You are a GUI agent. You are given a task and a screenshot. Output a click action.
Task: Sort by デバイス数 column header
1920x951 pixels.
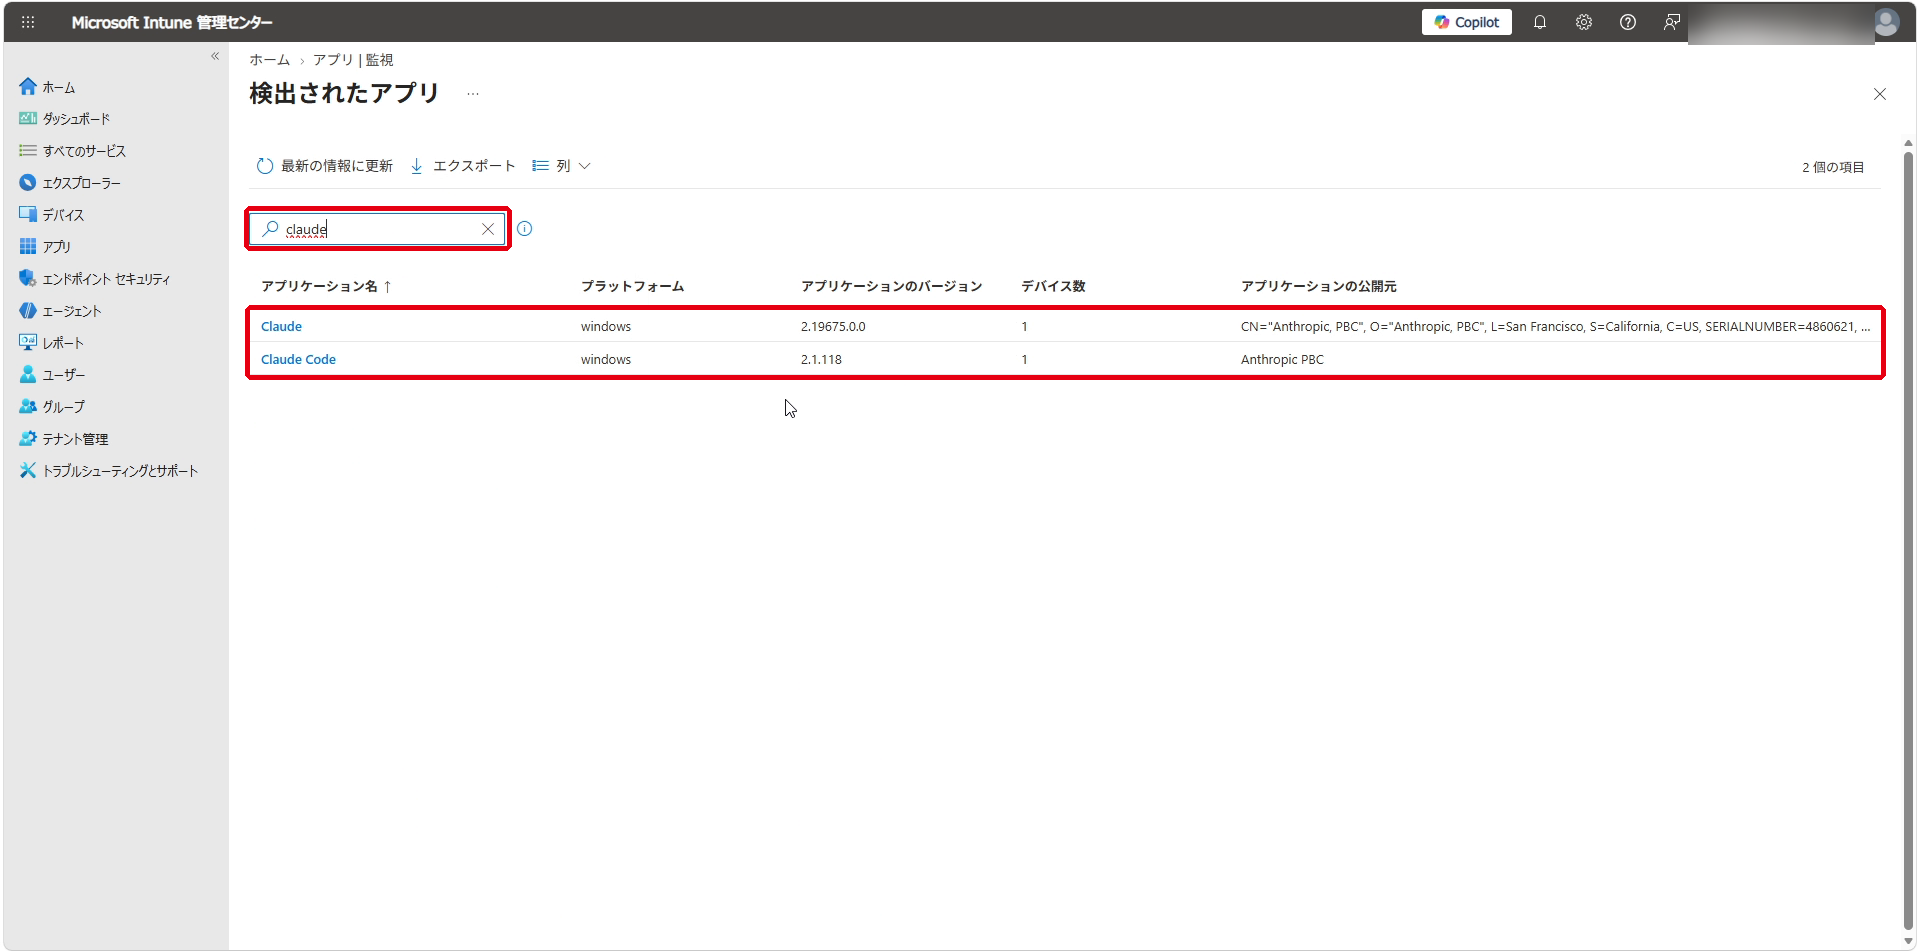click(1053, 286)
